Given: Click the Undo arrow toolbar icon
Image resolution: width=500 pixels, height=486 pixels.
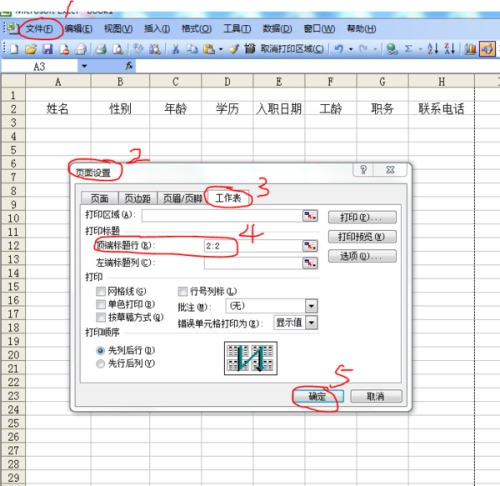Looking at the screenshot, I should (339, 49).
